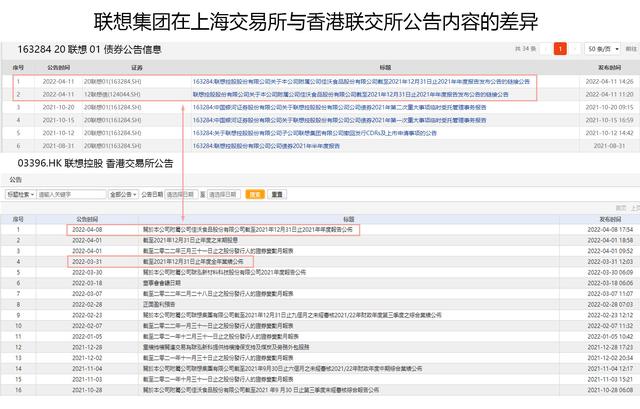This screenshot has height=409, width=640.
Task: Open the bond announcement link dated 2021-10-20
Action: tap(340, 107)
